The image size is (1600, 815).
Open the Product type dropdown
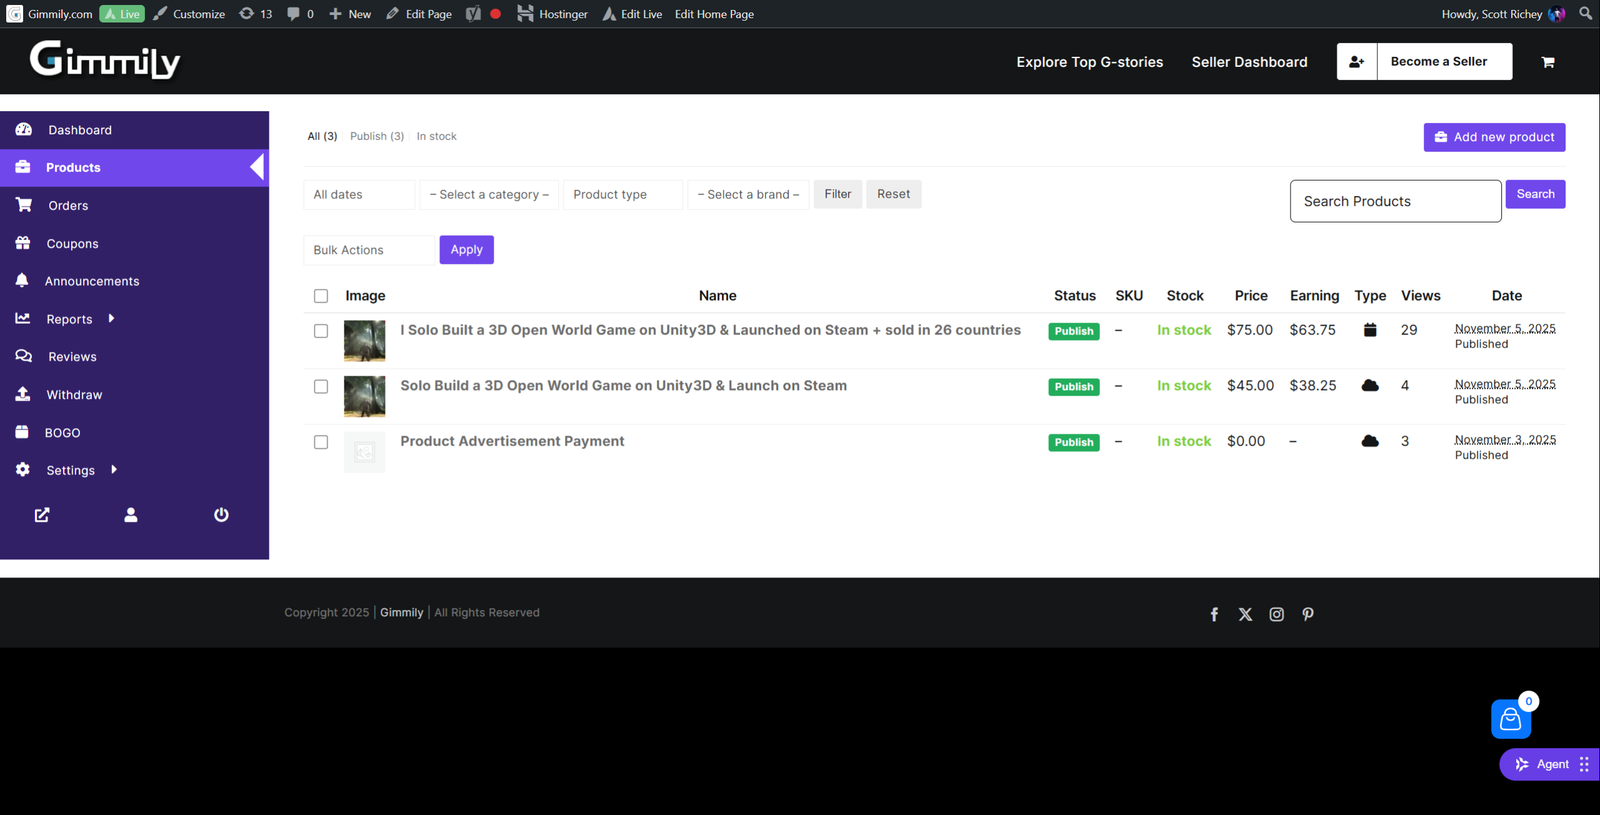tap(623, 195)
